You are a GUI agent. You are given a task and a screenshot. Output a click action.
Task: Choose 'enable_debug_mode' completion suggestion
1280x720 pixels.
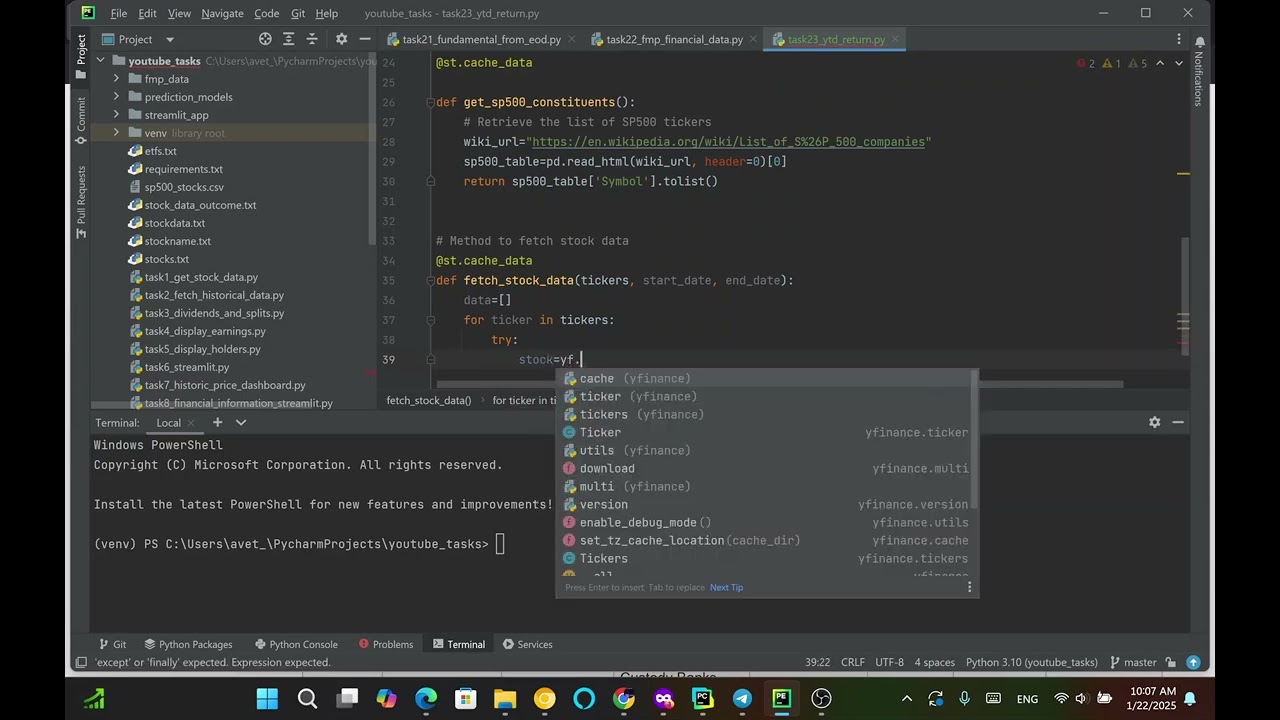[x=766, y=522]
